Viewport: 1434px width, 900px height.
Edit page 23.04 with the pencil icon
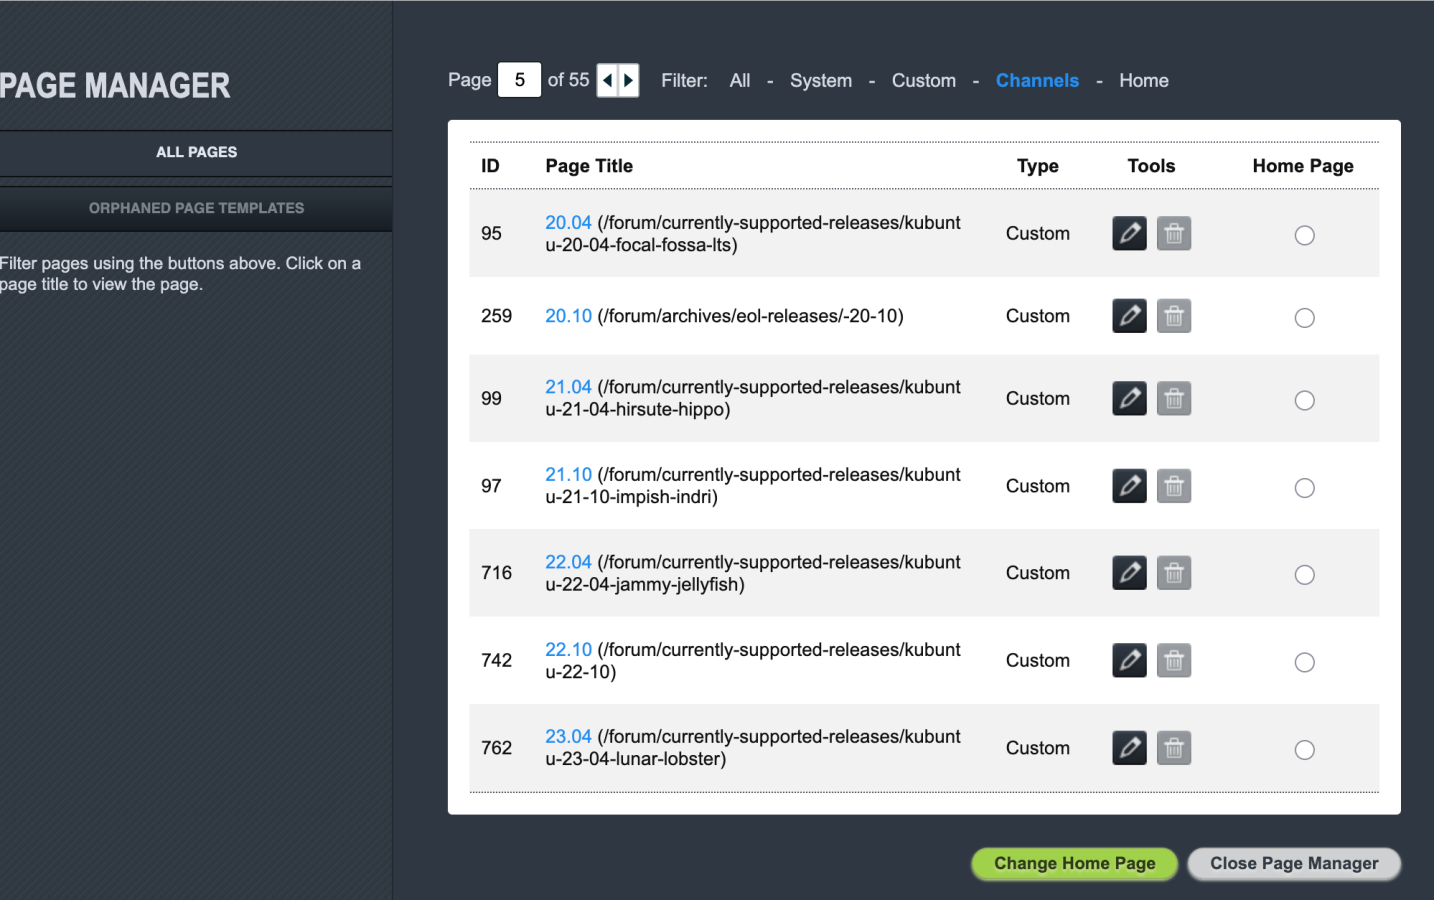click(1129, 748)
